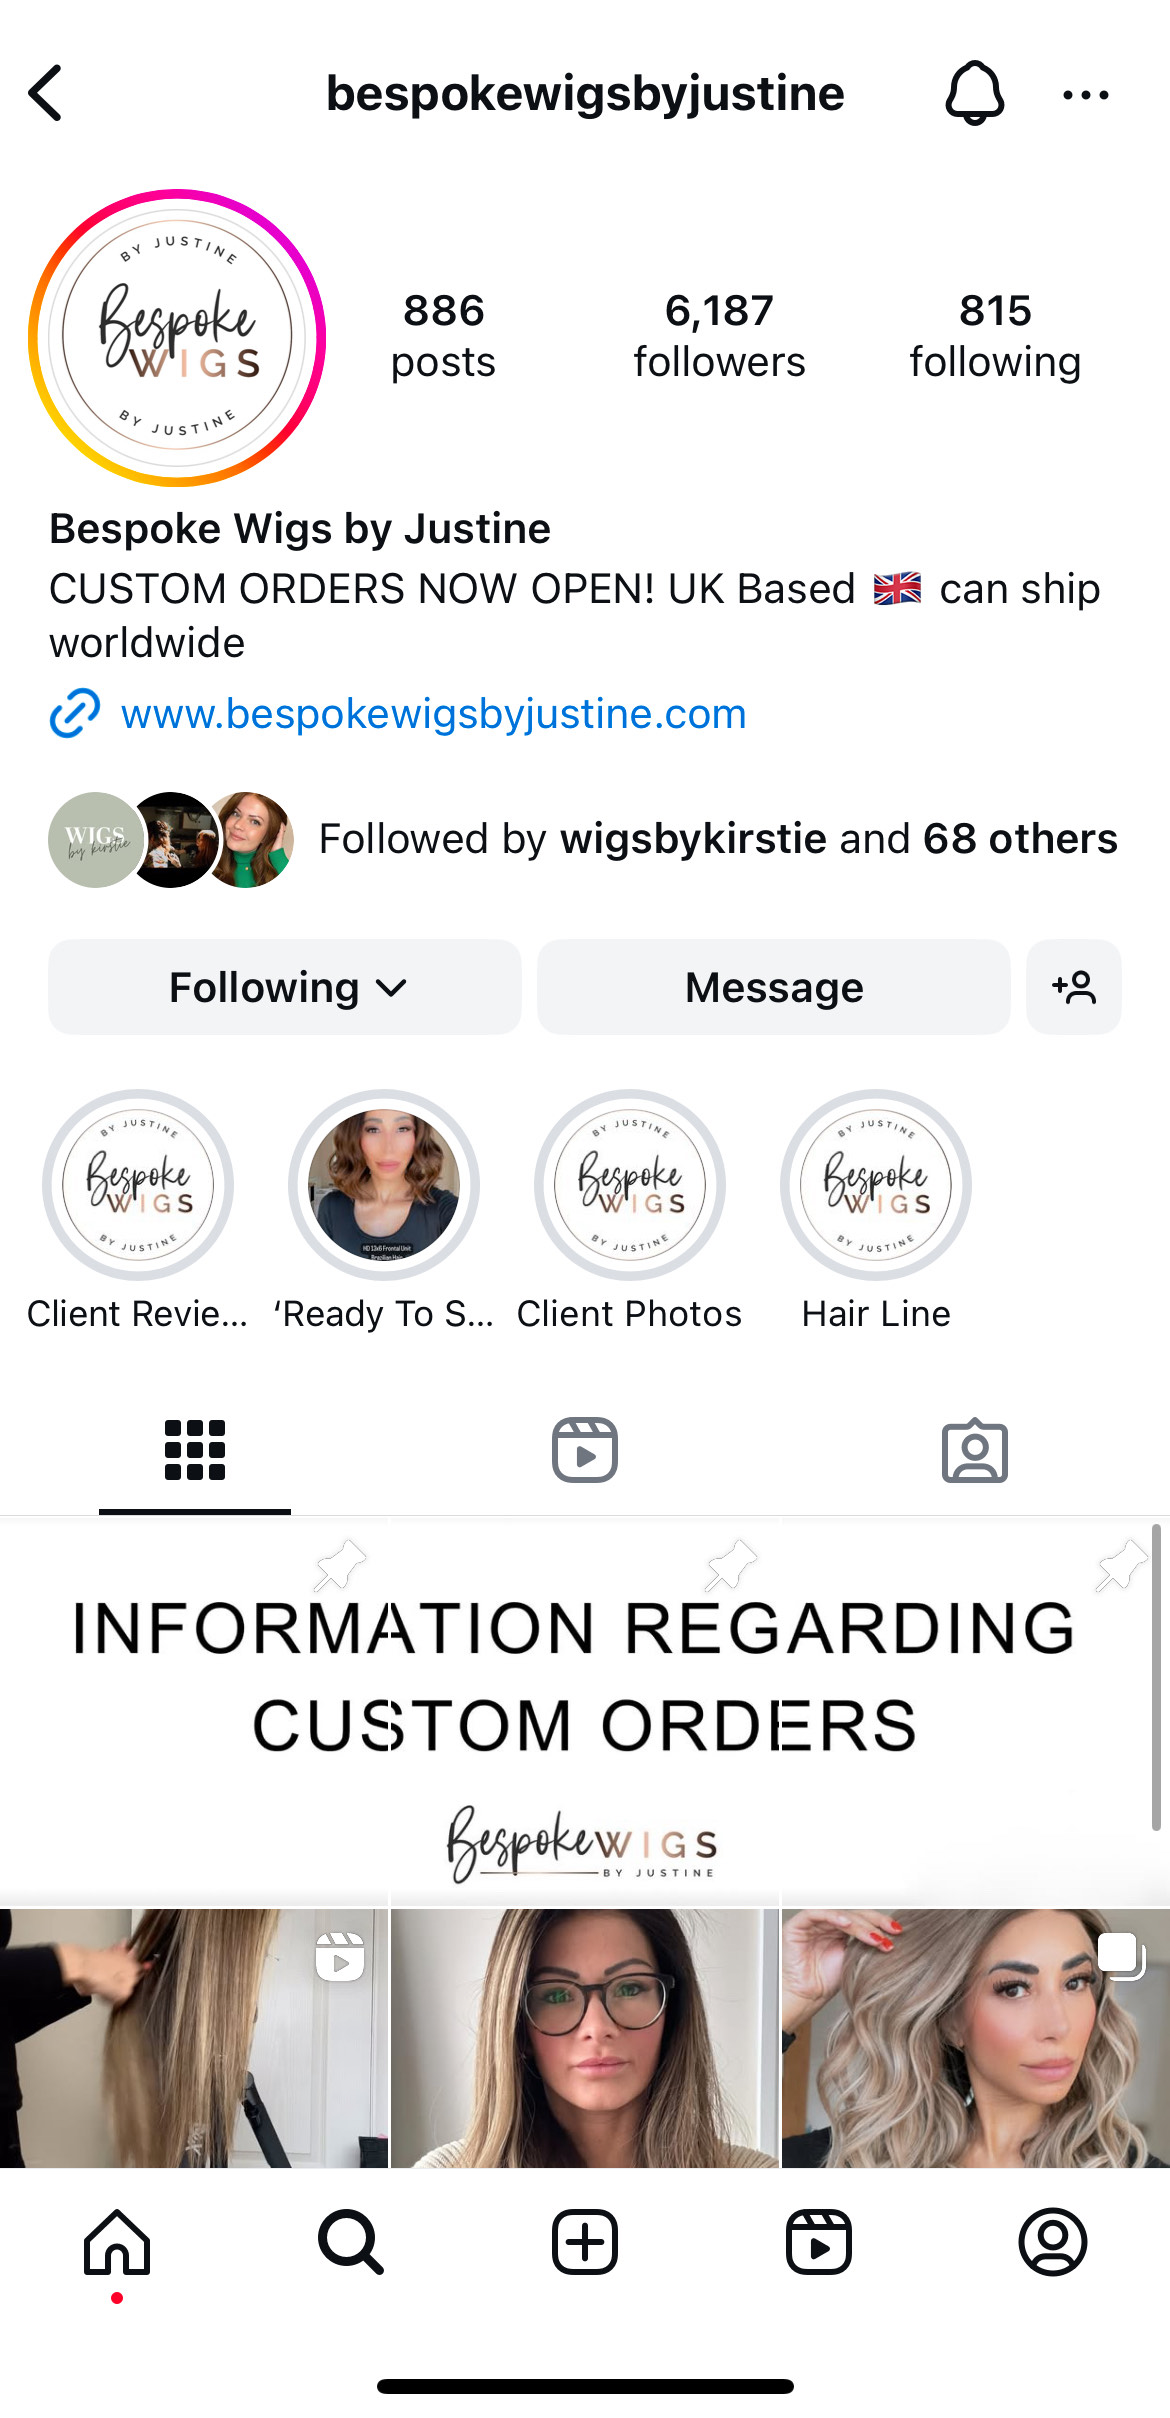The height and width of the screenshot is (2418, 1170).
Task: Open the pinned custom orders information post
Action: [583, 1710]
